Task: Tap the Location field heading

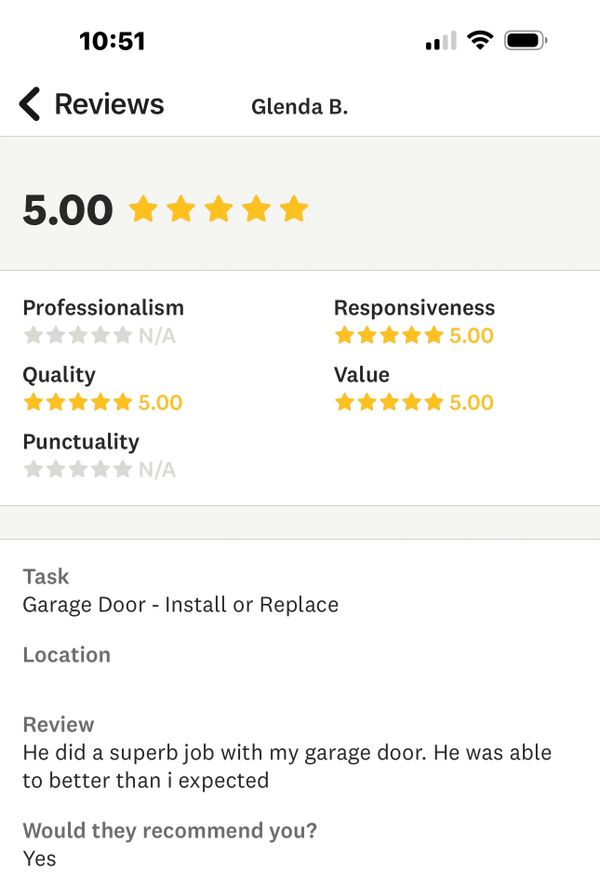Action: 66,655
